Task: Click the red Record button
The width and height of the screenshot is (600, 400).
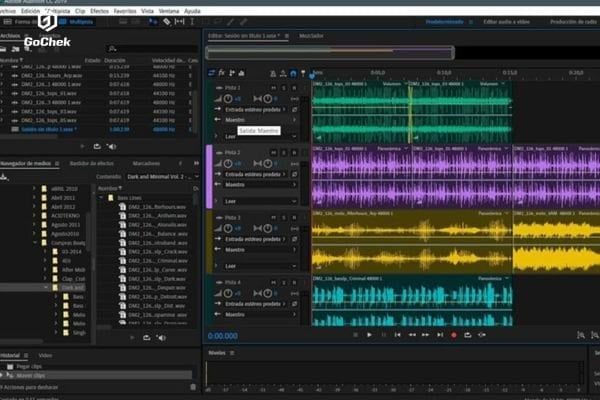Action: [453, 335]
